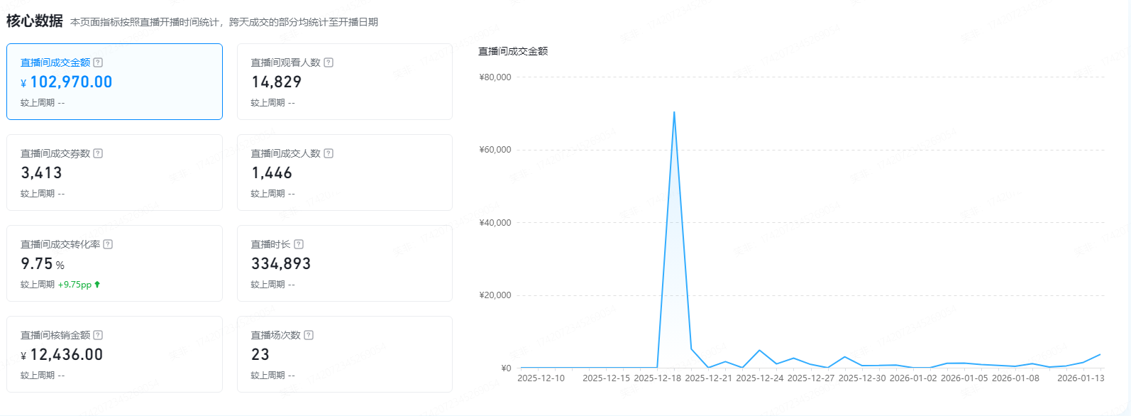
Task: Click the page description starting 本页面指标
Action: point(224,22)
